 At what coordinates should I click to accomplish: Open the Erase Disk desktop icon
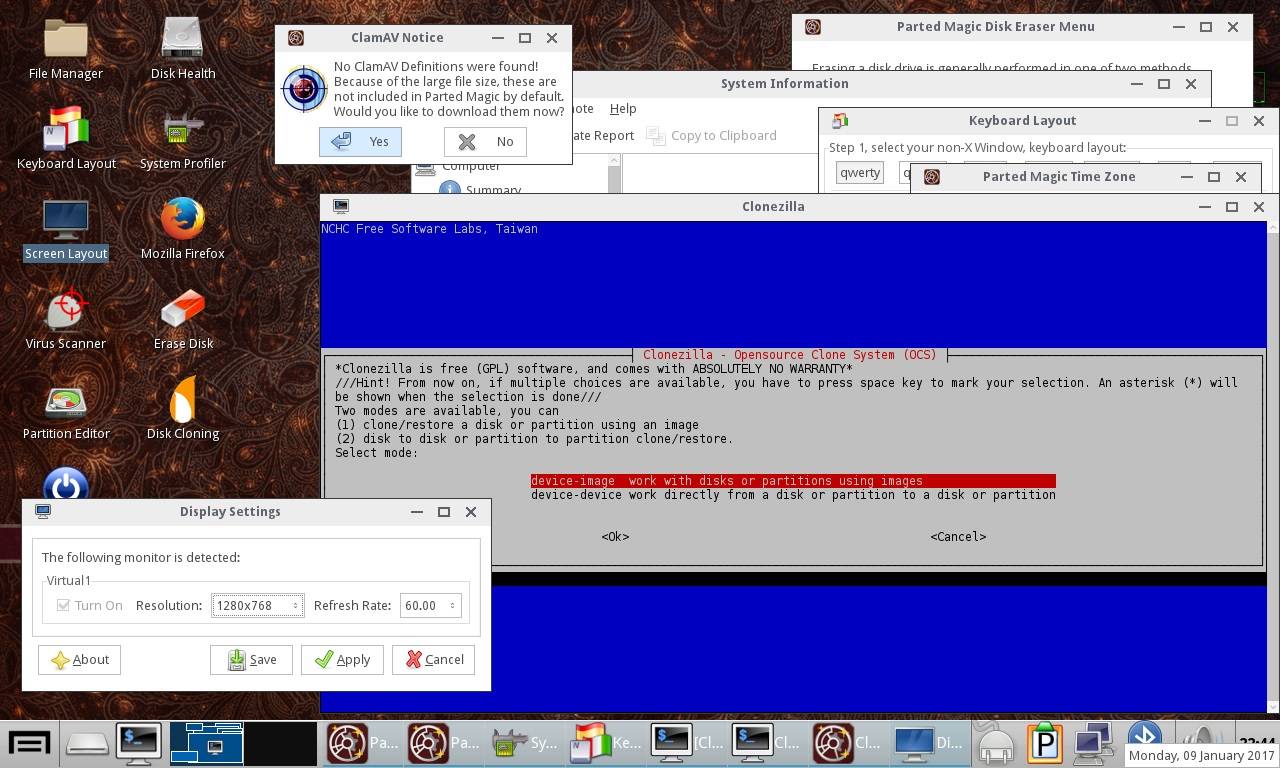click(183, 320)
